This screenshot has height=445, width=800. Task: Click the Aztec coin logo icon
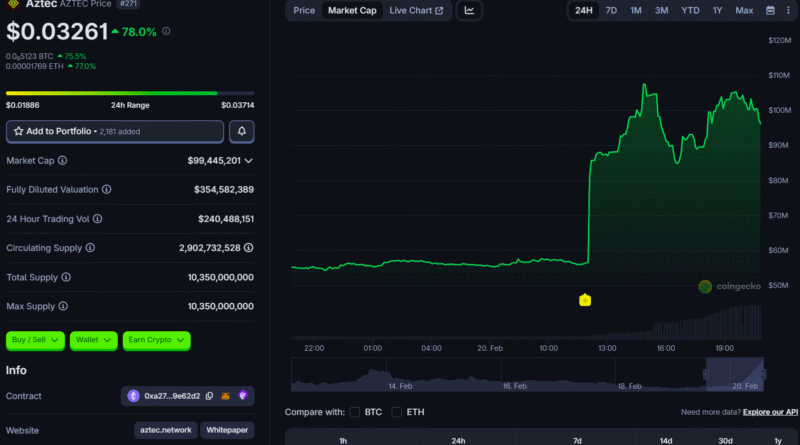[14, 4]
